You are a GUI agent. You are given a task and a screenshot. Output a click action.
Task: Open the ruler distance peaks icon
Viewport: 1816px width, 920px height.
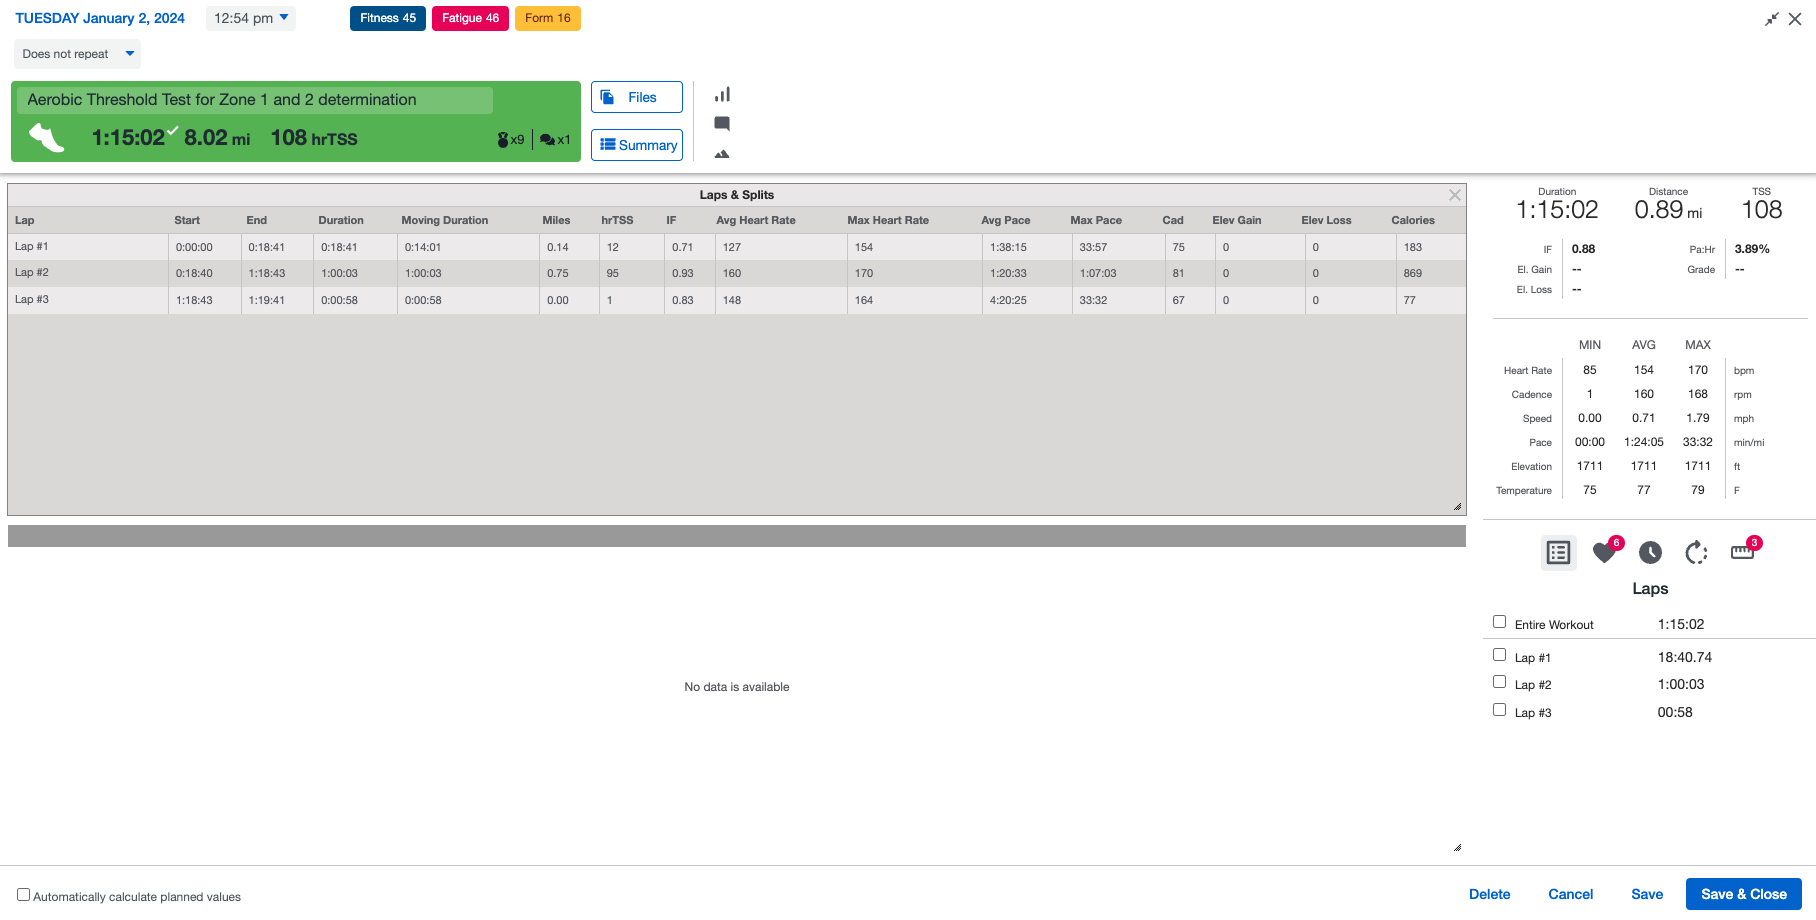tap(1742, 552)
